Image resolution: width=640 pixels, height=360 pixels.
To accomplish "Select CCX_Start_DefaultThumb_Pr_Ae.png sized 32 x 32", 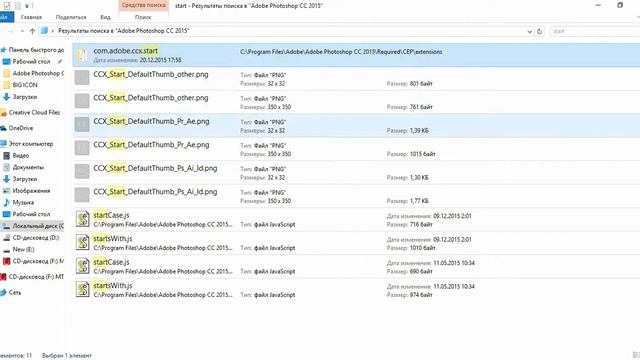I will pos(356,125).
